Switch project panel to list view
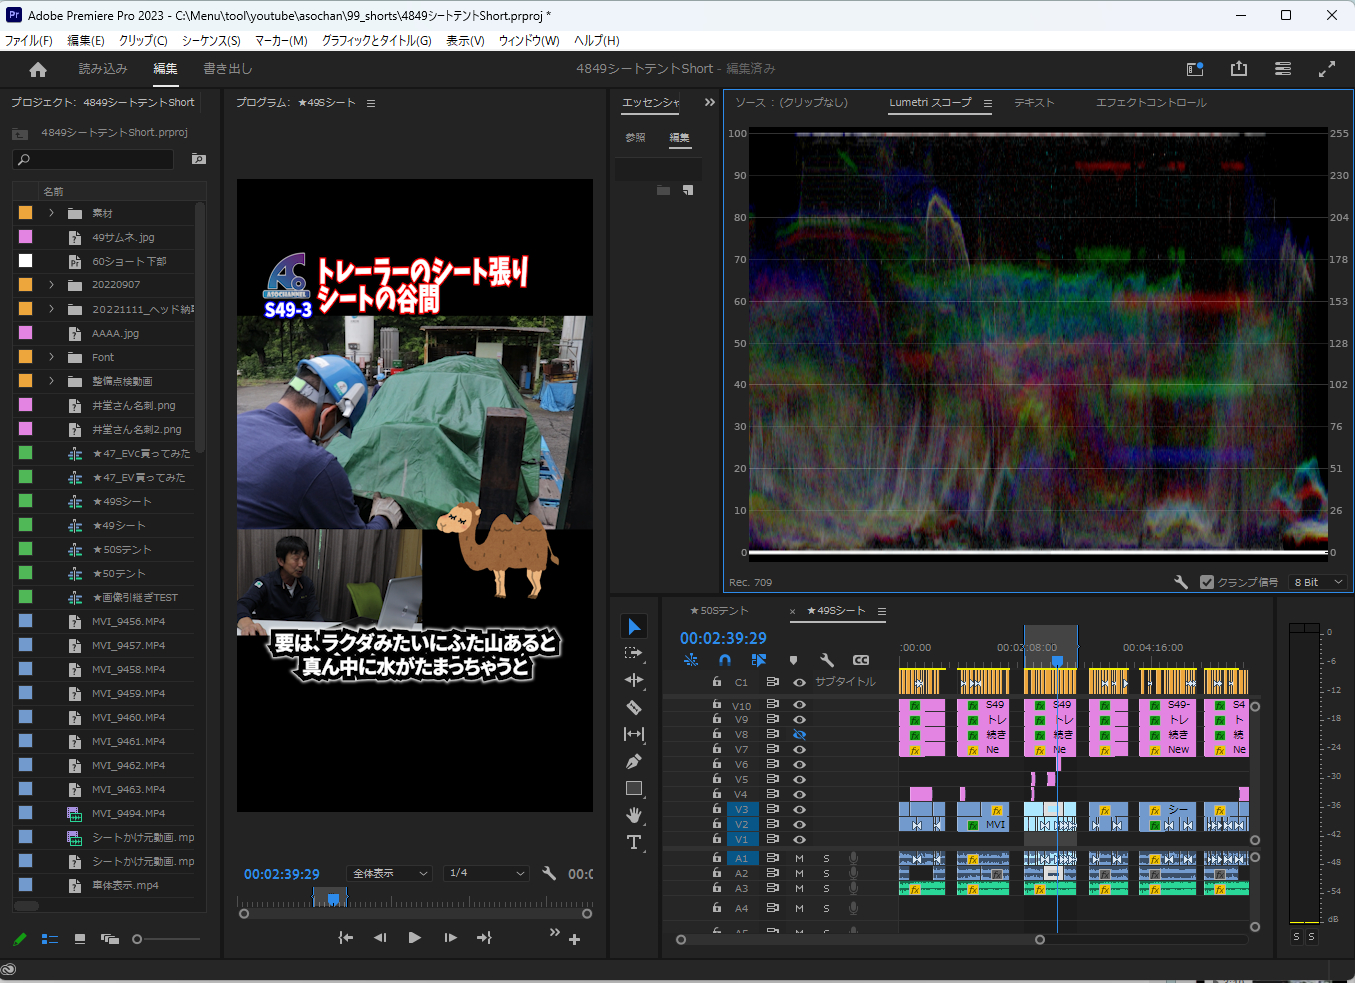Viewport: 1355px width, 983px height. (50, 939)
